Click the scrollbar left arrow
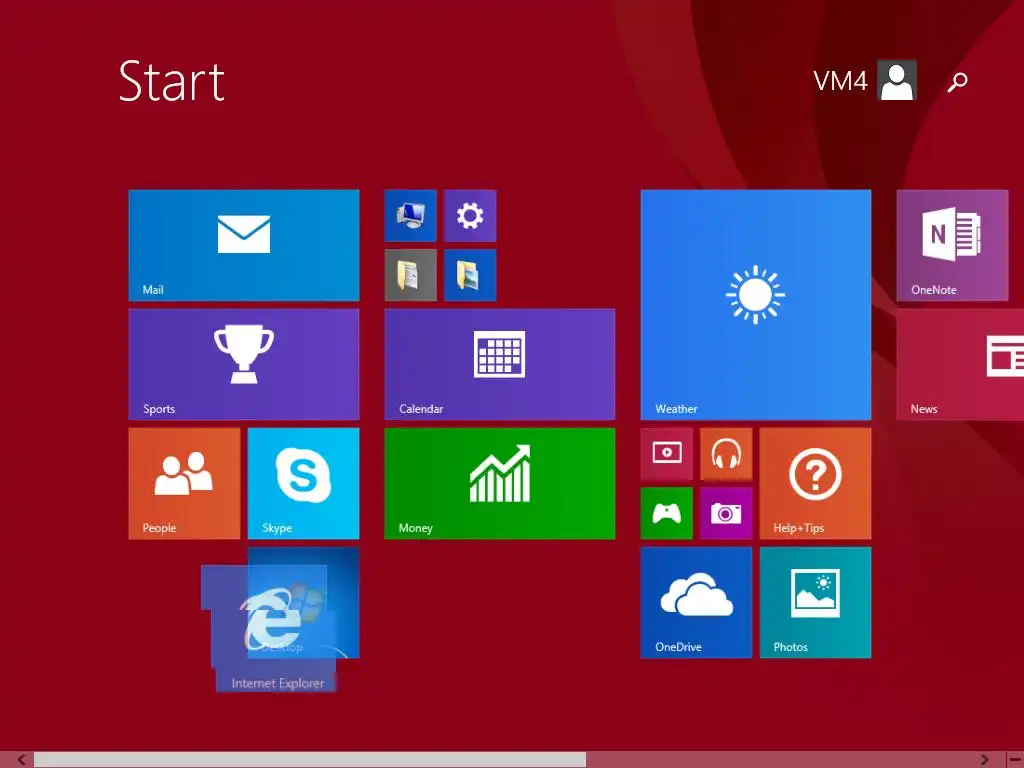Screen dimensions: 1024x768 [x=22, y=760]
